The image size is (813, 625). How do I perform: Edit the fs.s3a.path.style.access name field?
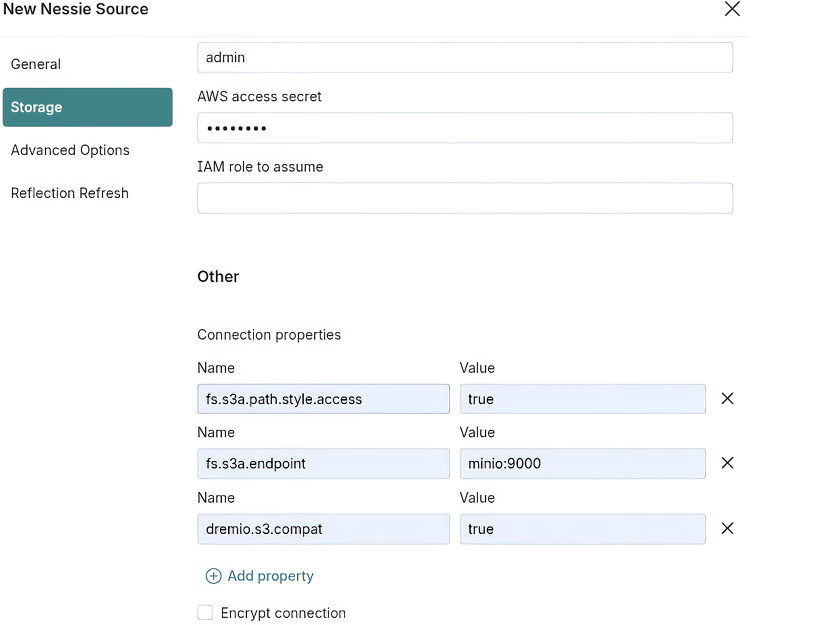323,399
